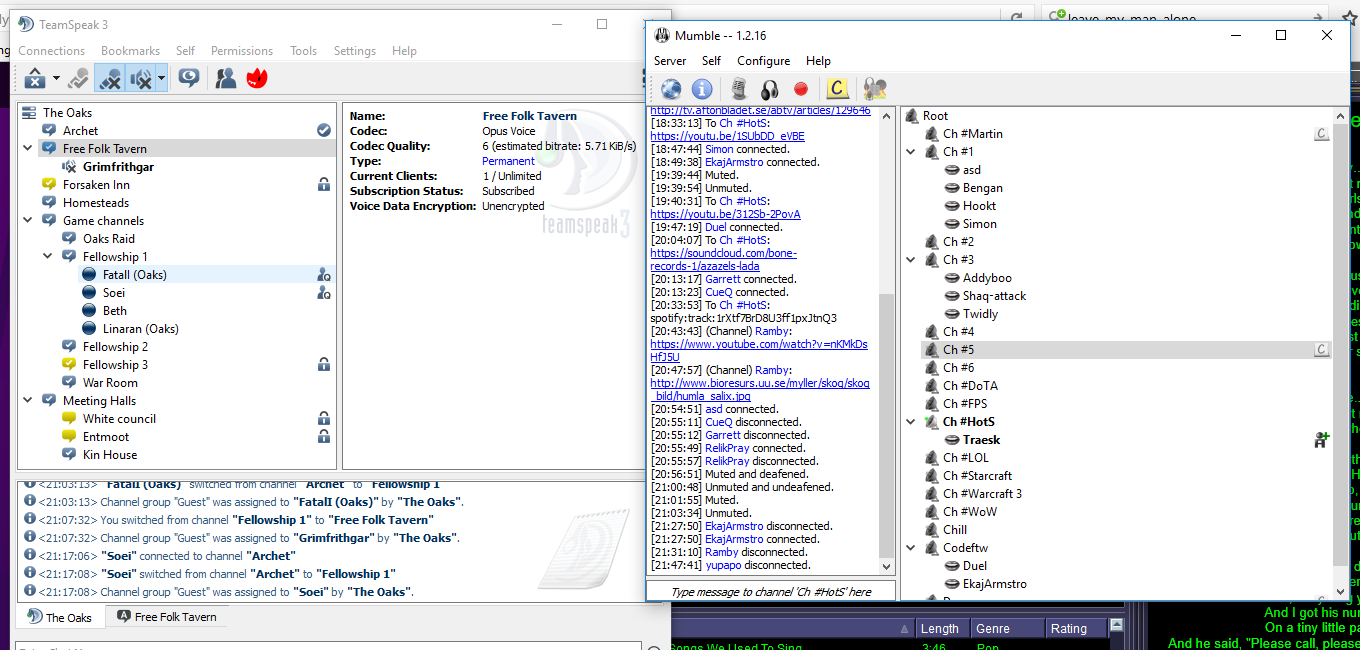1360x650 pixels.
Task: Click the browser reload icon behind Mumble
Action: [x=1016, y=17]
